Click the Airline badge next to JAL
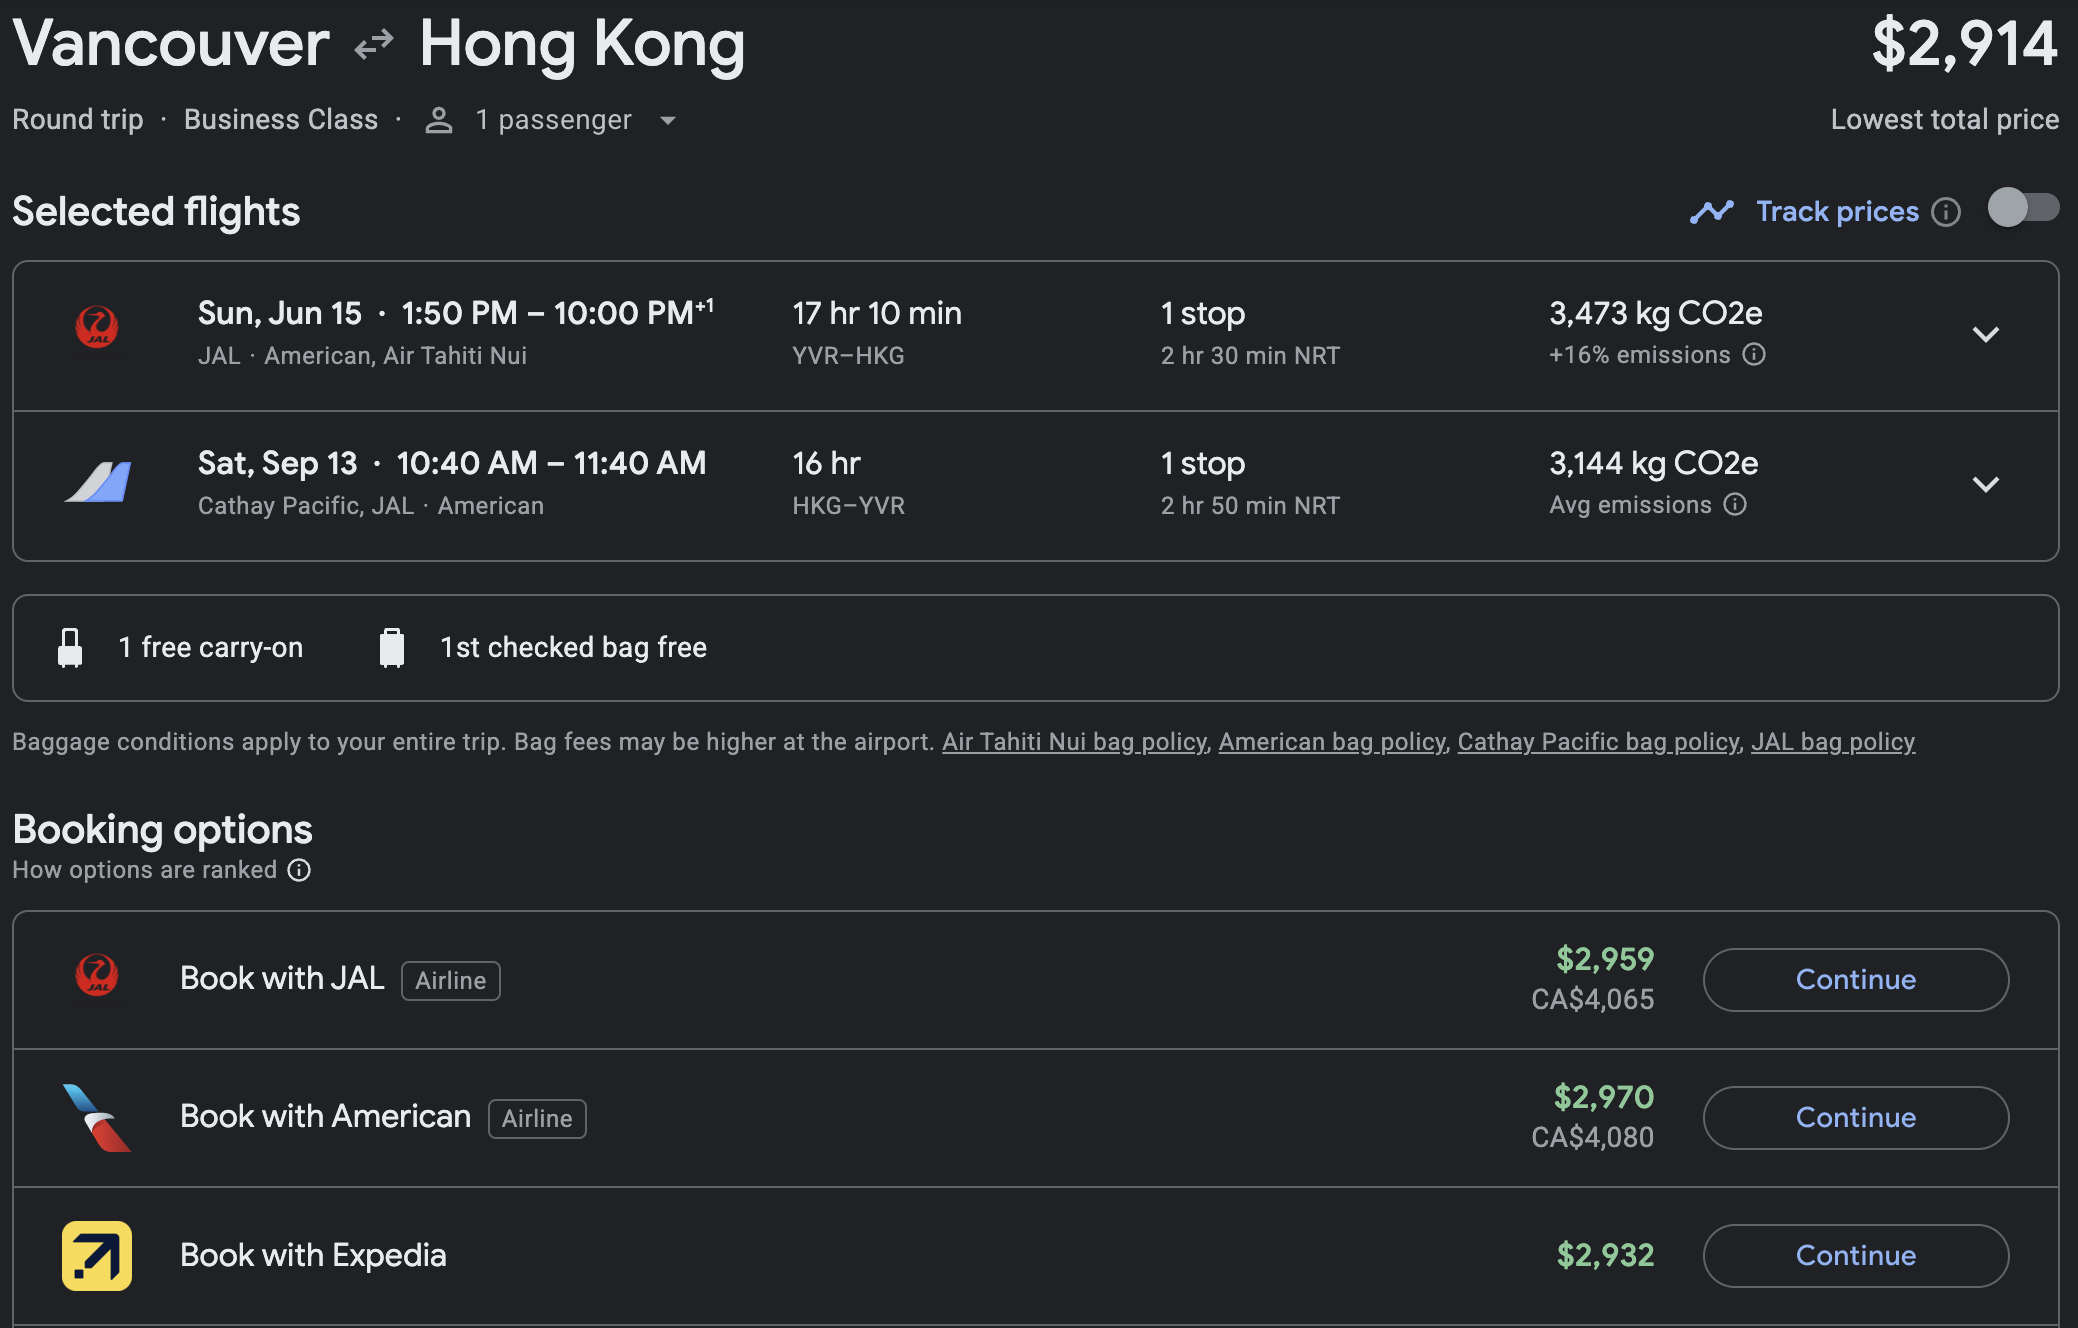Screen dimensions: 2078x1328 click(451, 981)
